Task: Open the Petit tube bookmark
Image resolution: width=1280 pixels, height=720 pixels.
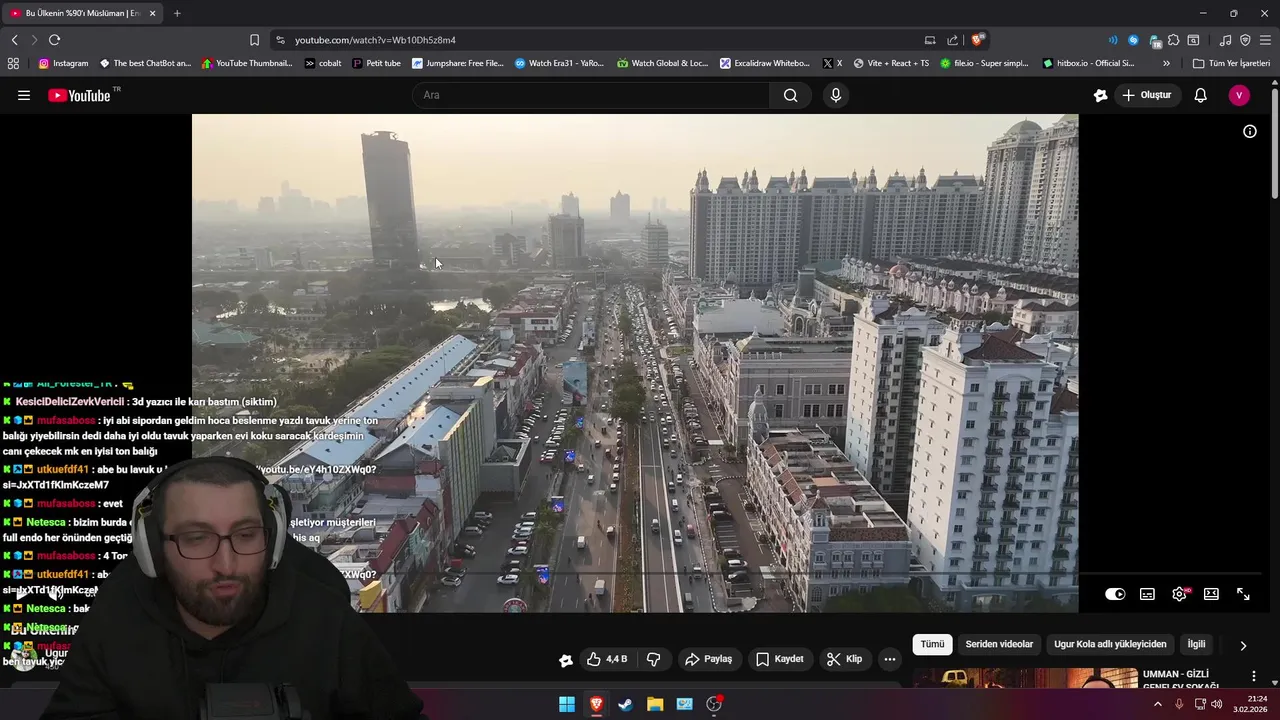Action: pyautogui.click(x=377, y=63)
